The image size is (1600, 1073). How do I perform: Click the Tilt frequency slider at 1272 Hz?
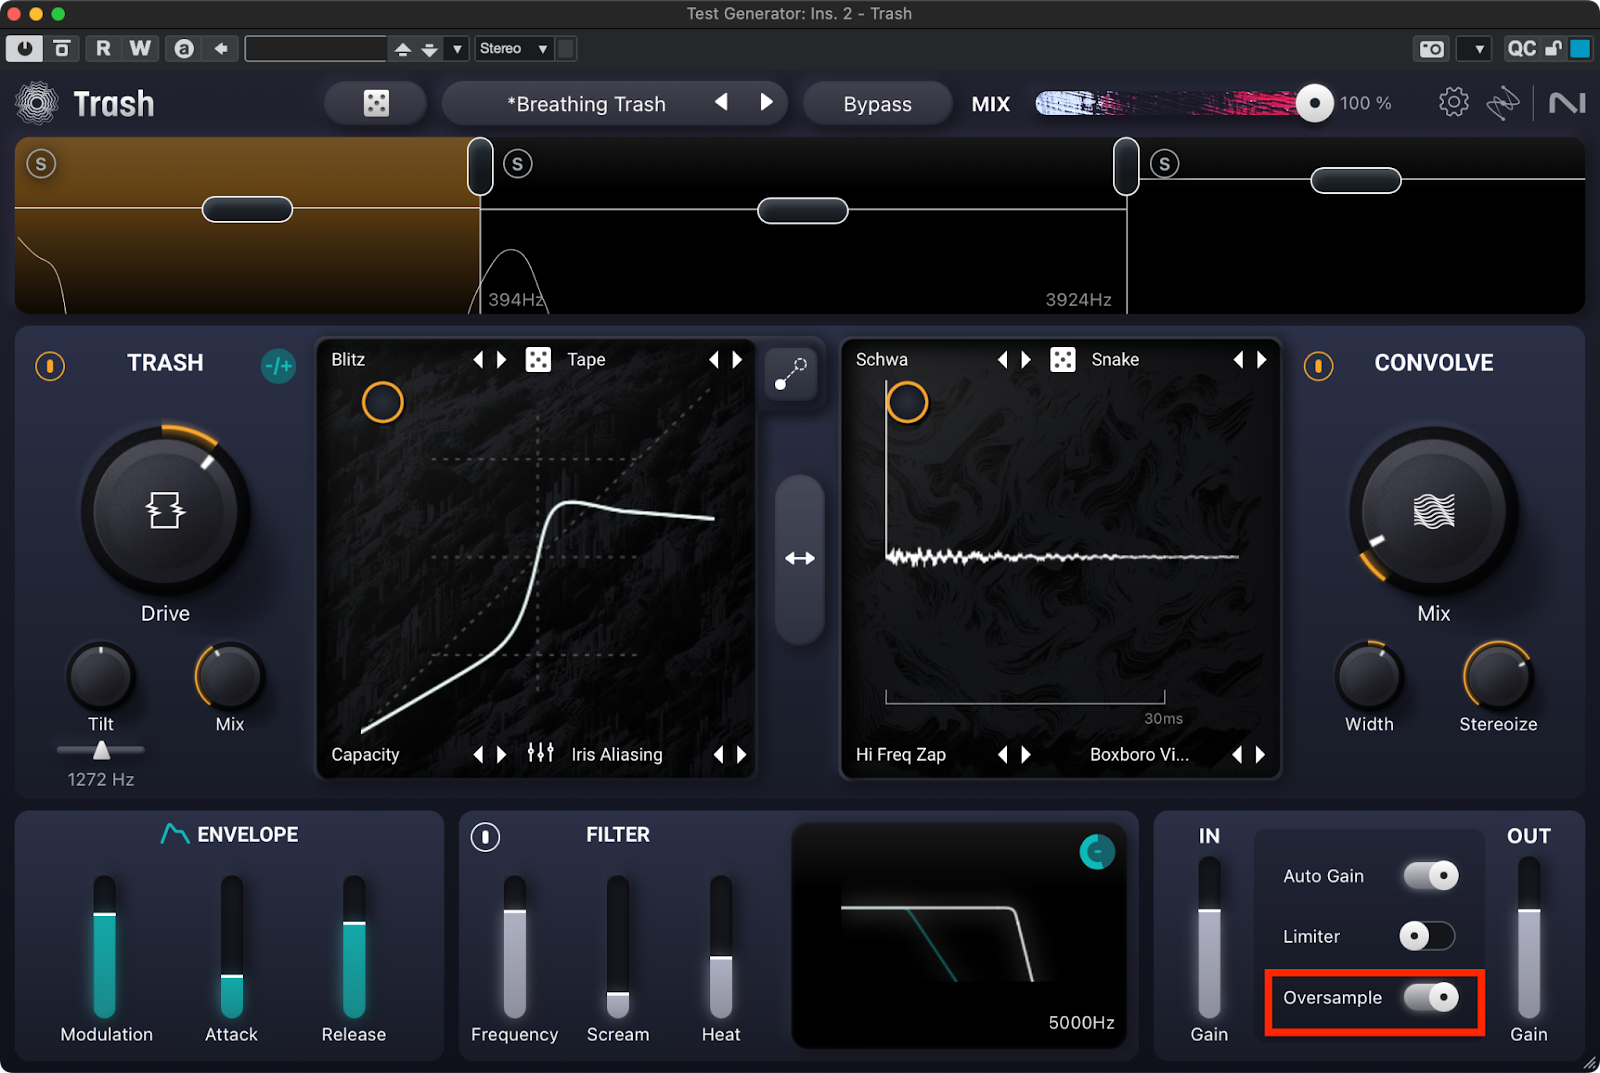[x=101, y=750]
